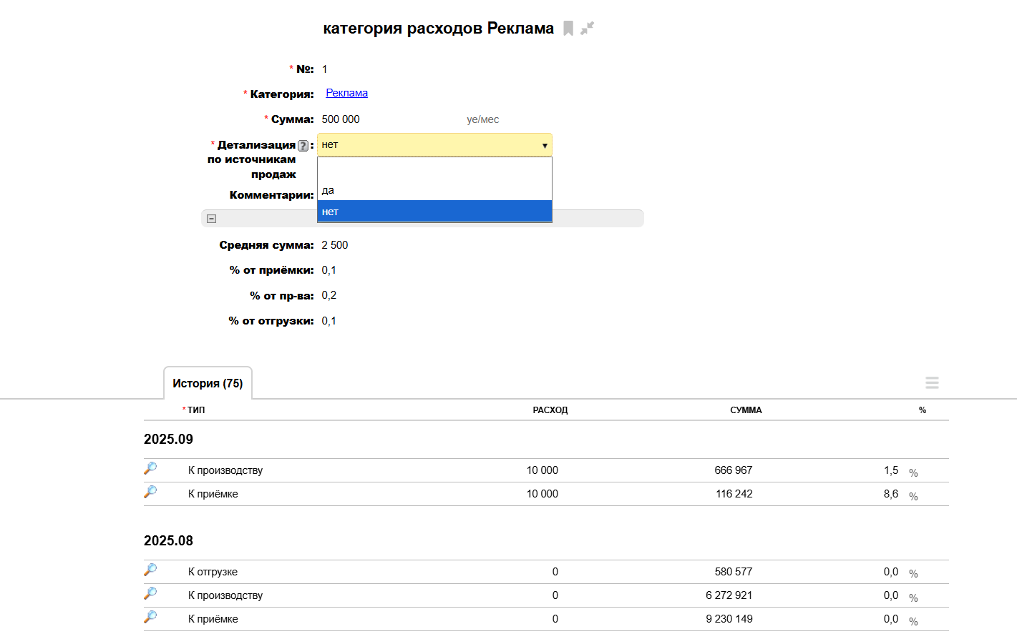This screenshot has width=1018, height=644.
Task: Switch to the История (75) tab
Action: point(208,383)
